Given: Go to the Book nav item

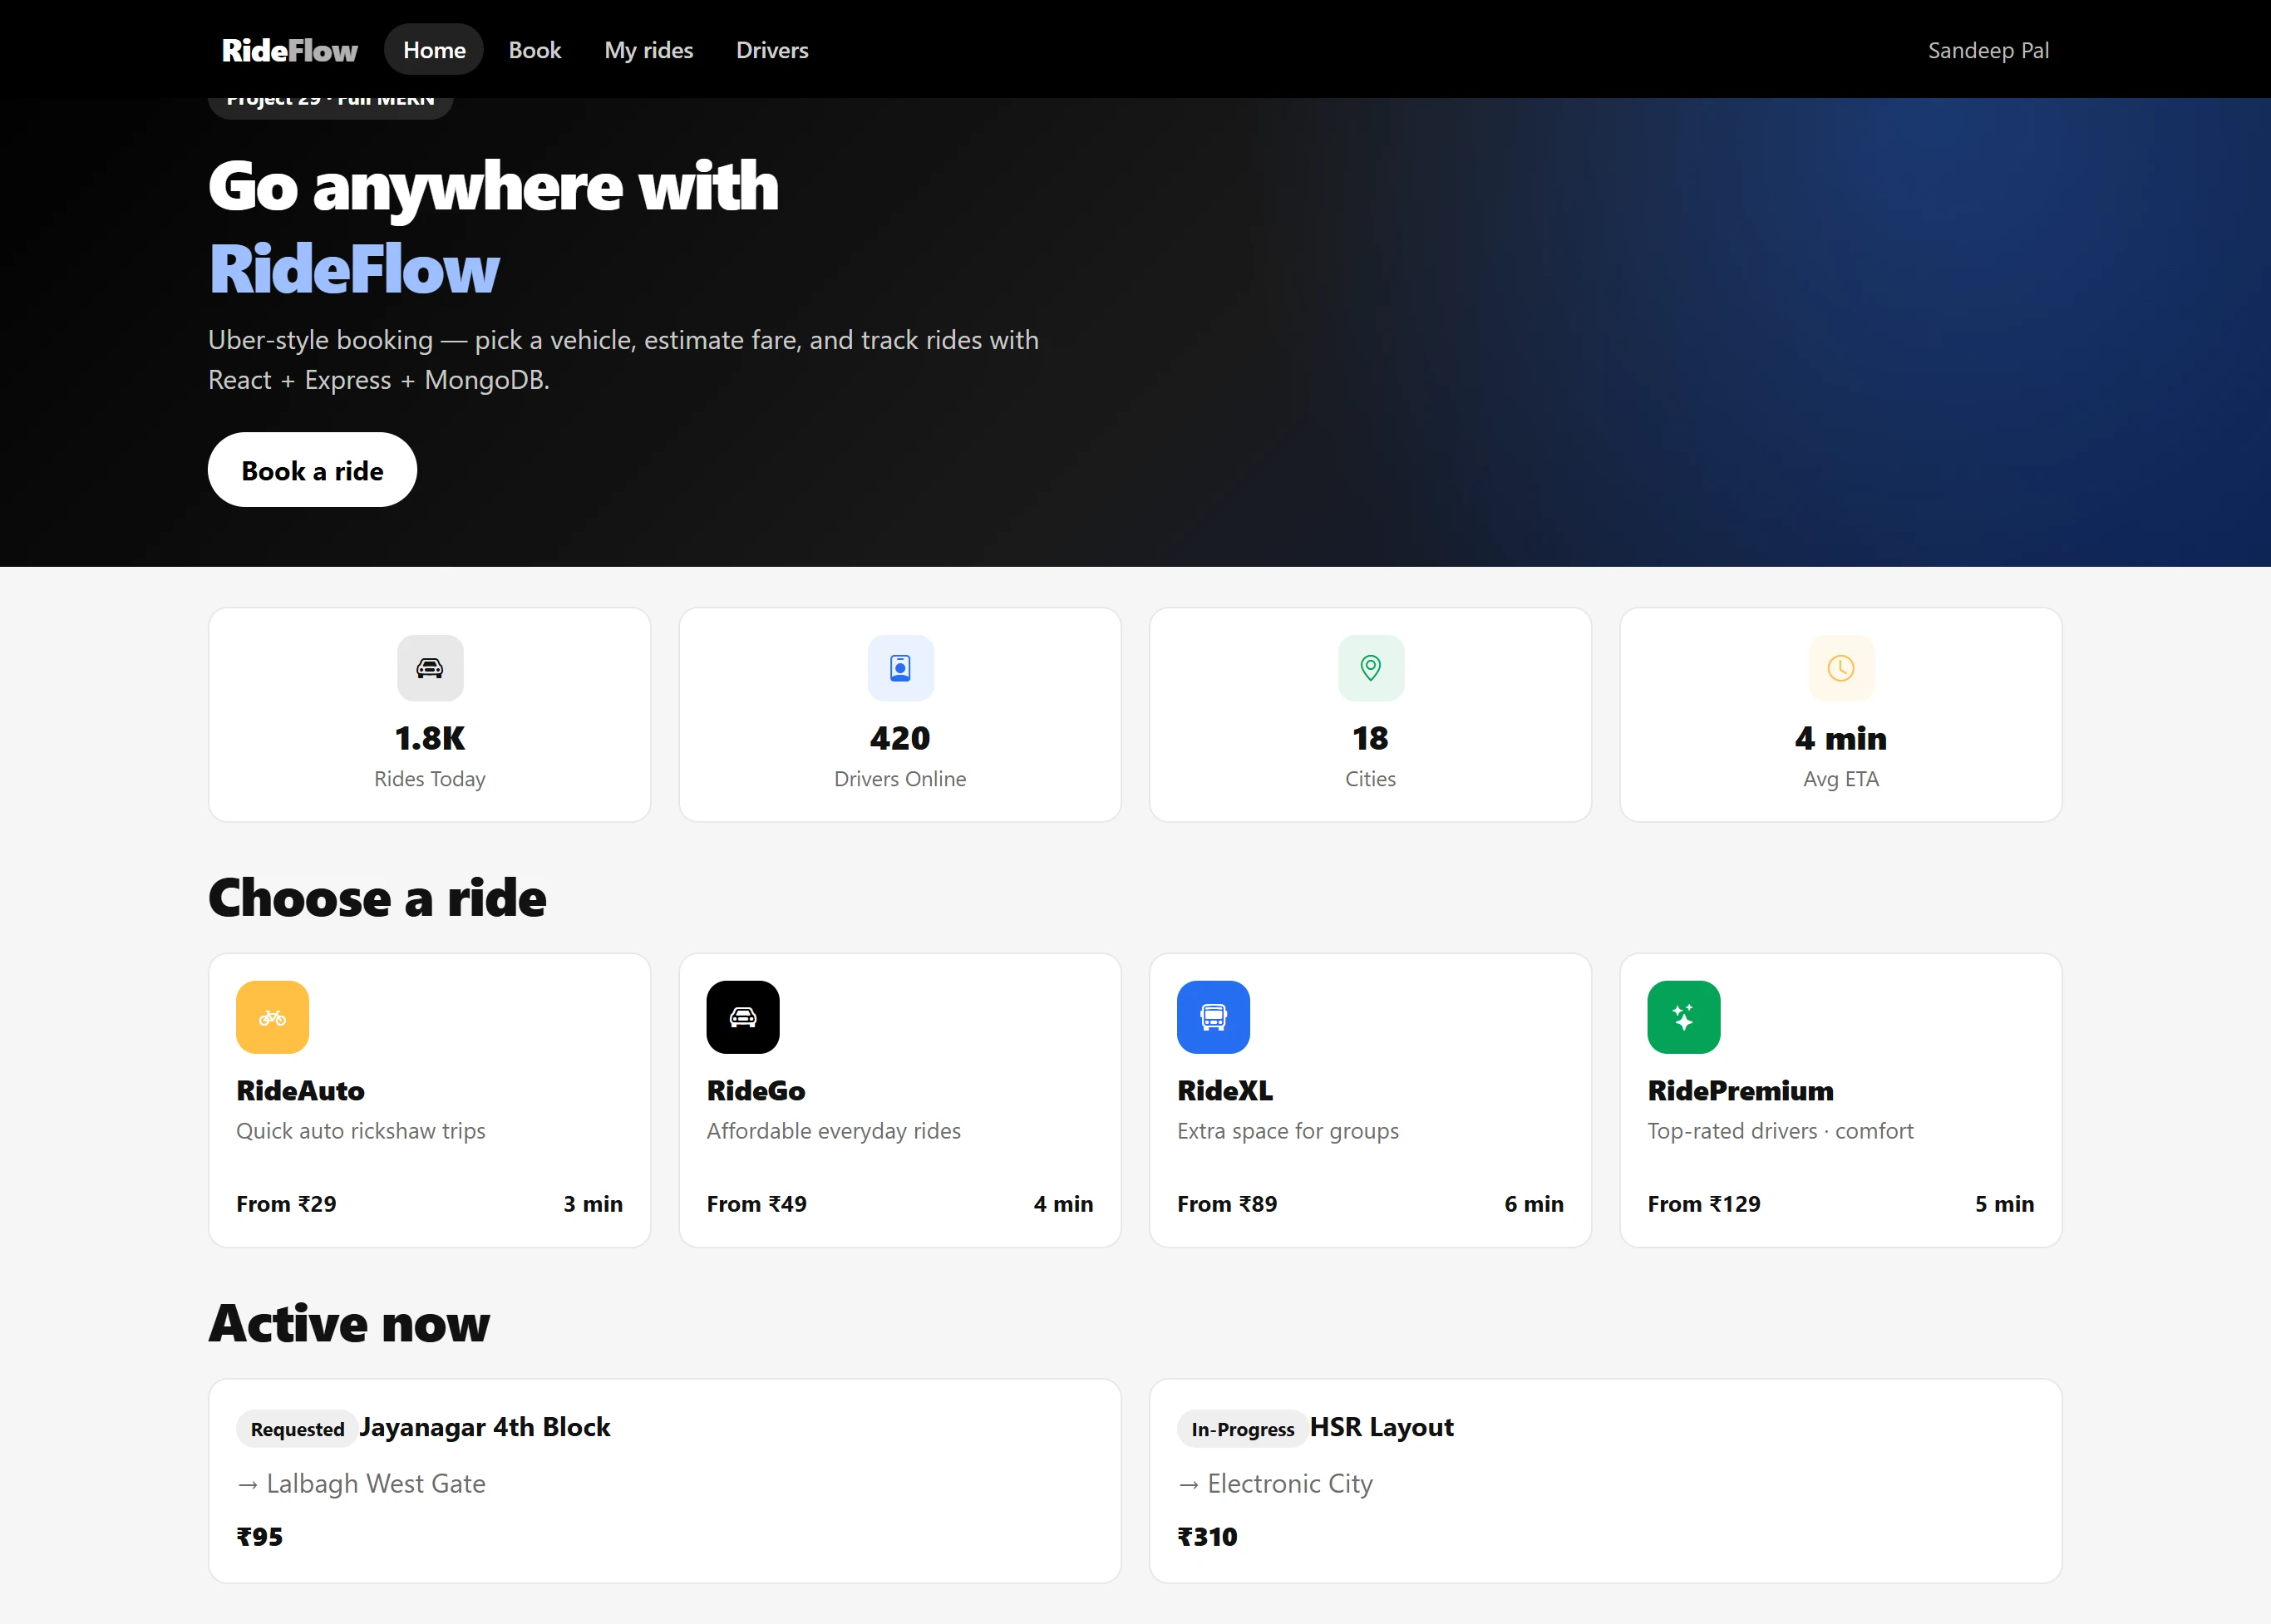Looking at the screenshot, I should point(535,50).
